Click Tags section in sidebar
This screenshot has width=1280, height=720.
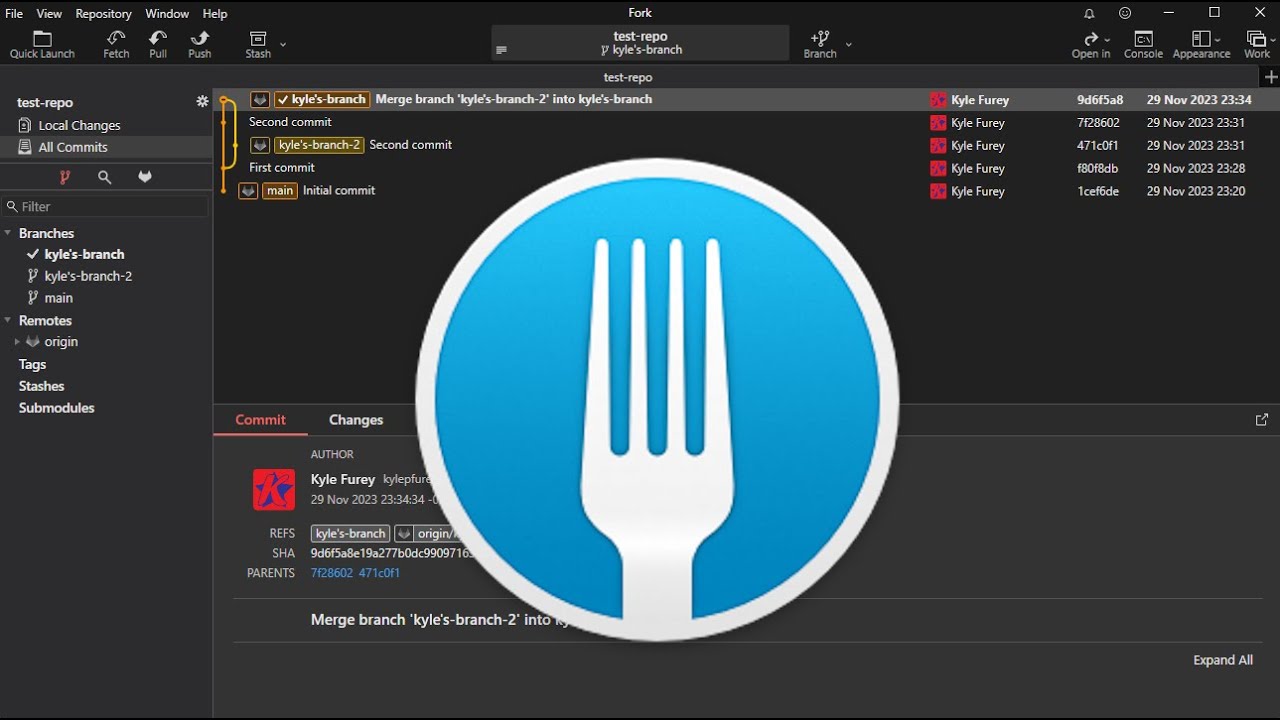tap(32, 364)
